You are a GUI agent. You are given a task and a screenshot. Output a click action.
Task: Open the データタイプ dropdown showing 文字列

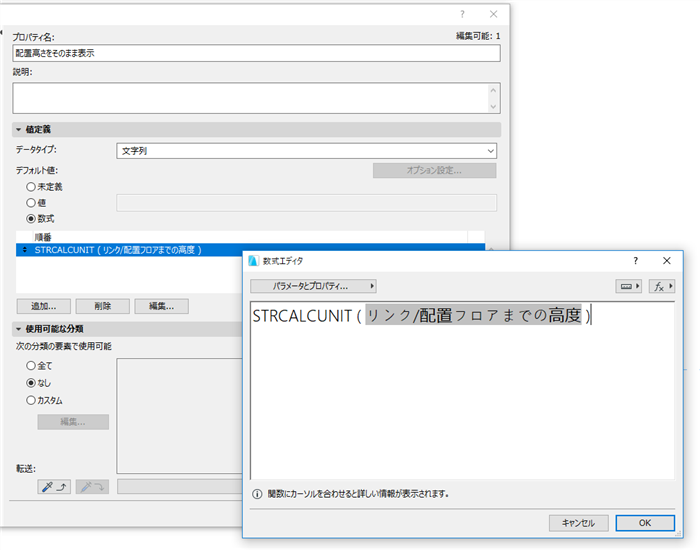pos(306,151)
